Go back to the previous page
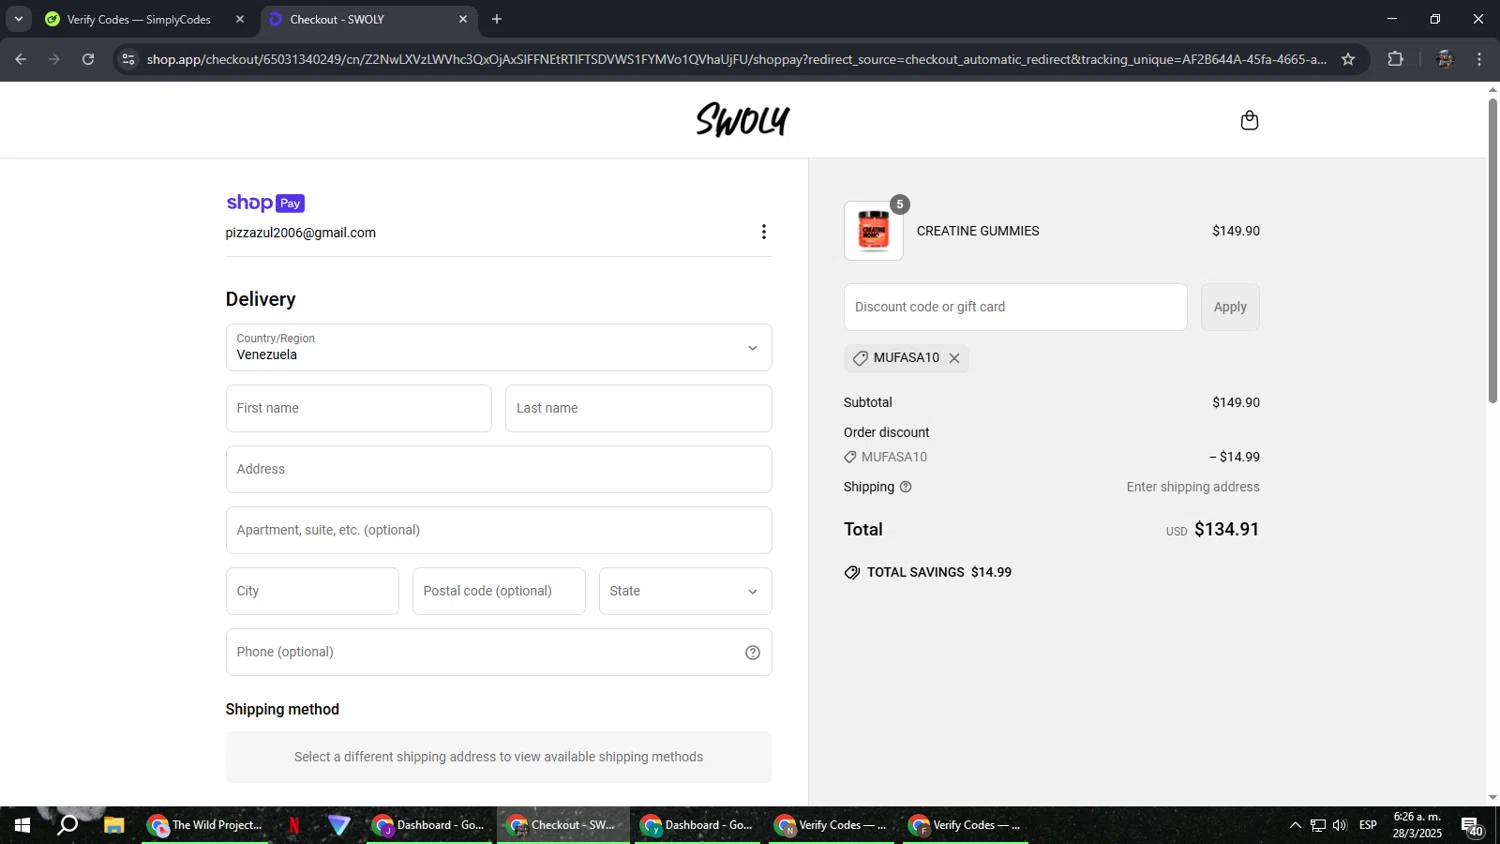 click(21, 59)
